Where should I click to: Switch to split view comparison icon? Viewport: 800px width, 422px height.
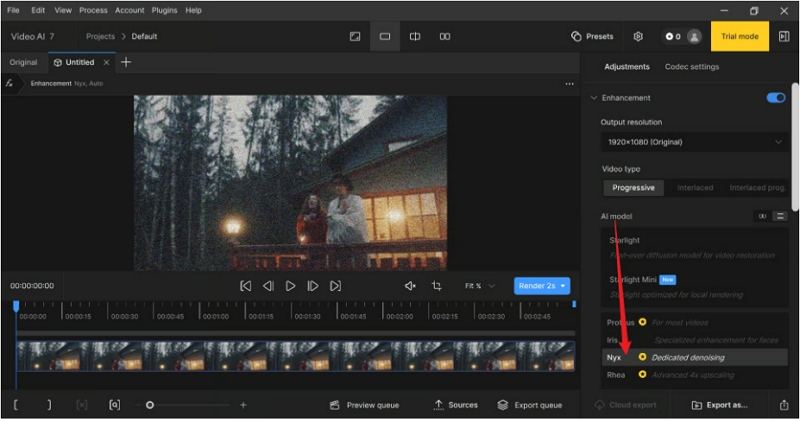414,37
